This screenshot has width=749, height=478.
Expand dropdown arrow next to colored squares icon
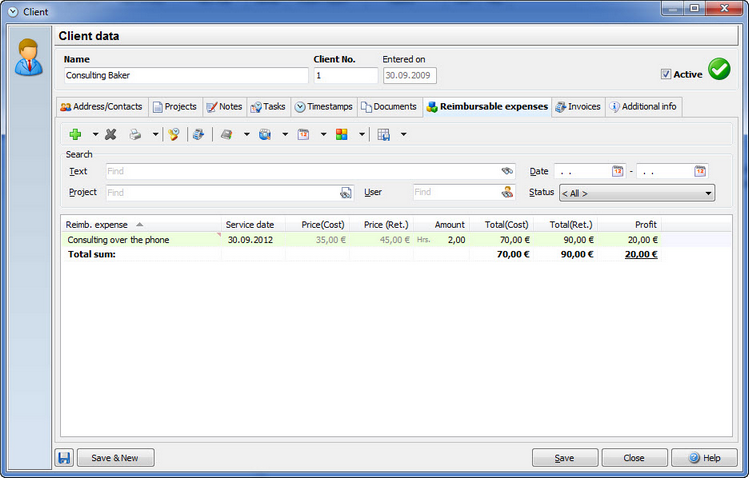(362, 135)
